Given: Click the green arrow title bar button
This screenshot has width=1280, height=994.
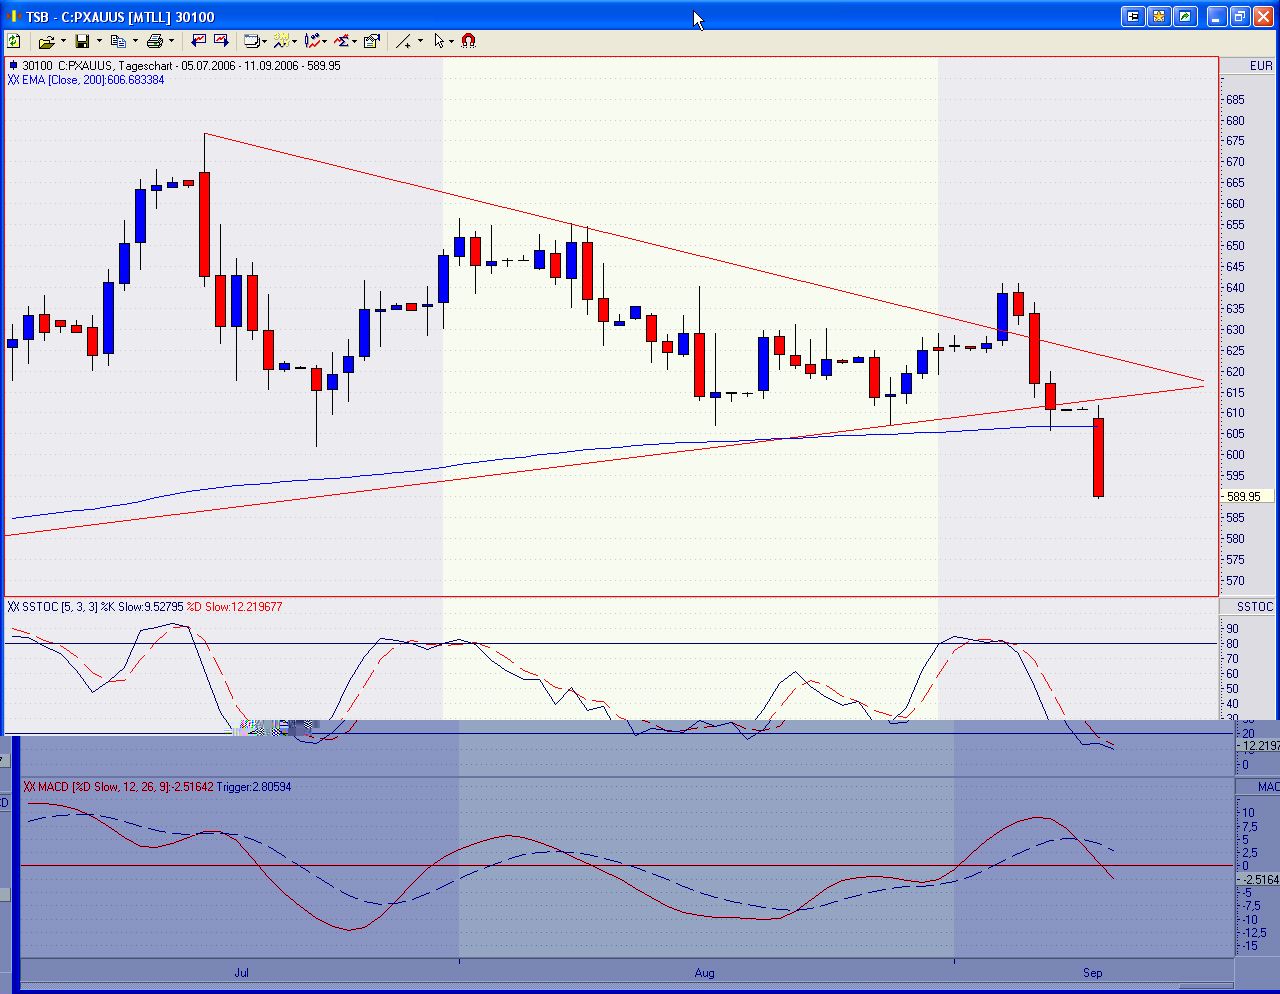Looking at the screenshot, I should click(1185, 16).
